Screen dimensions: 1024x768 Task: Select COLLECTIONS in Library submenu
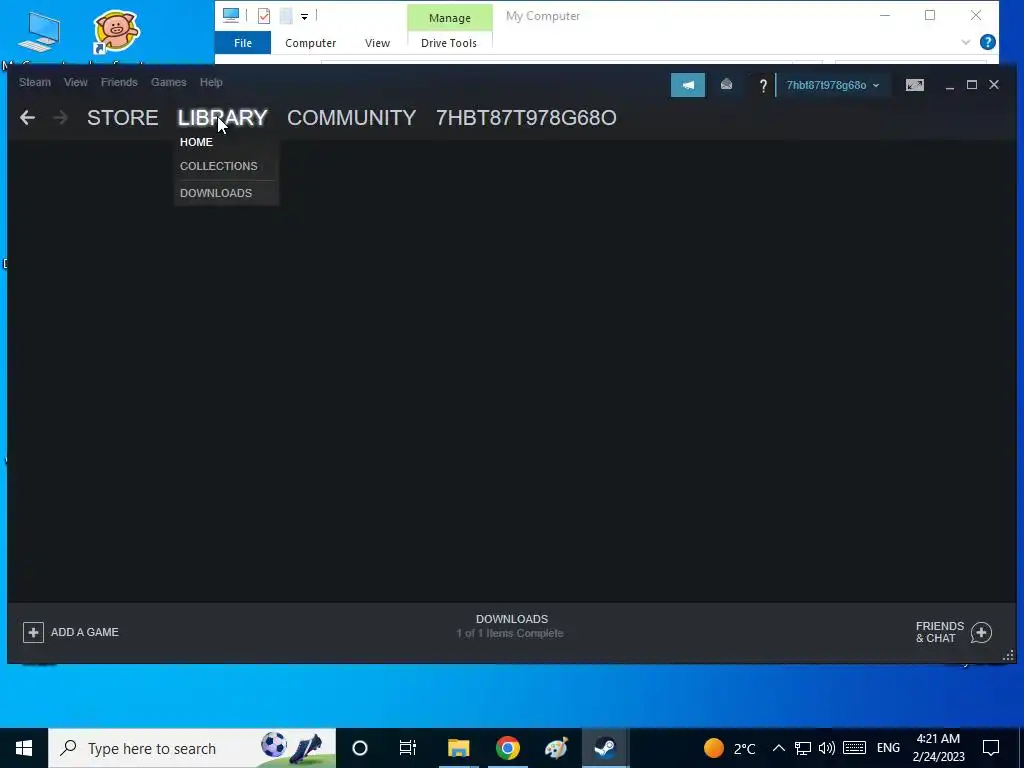point(219,166)
